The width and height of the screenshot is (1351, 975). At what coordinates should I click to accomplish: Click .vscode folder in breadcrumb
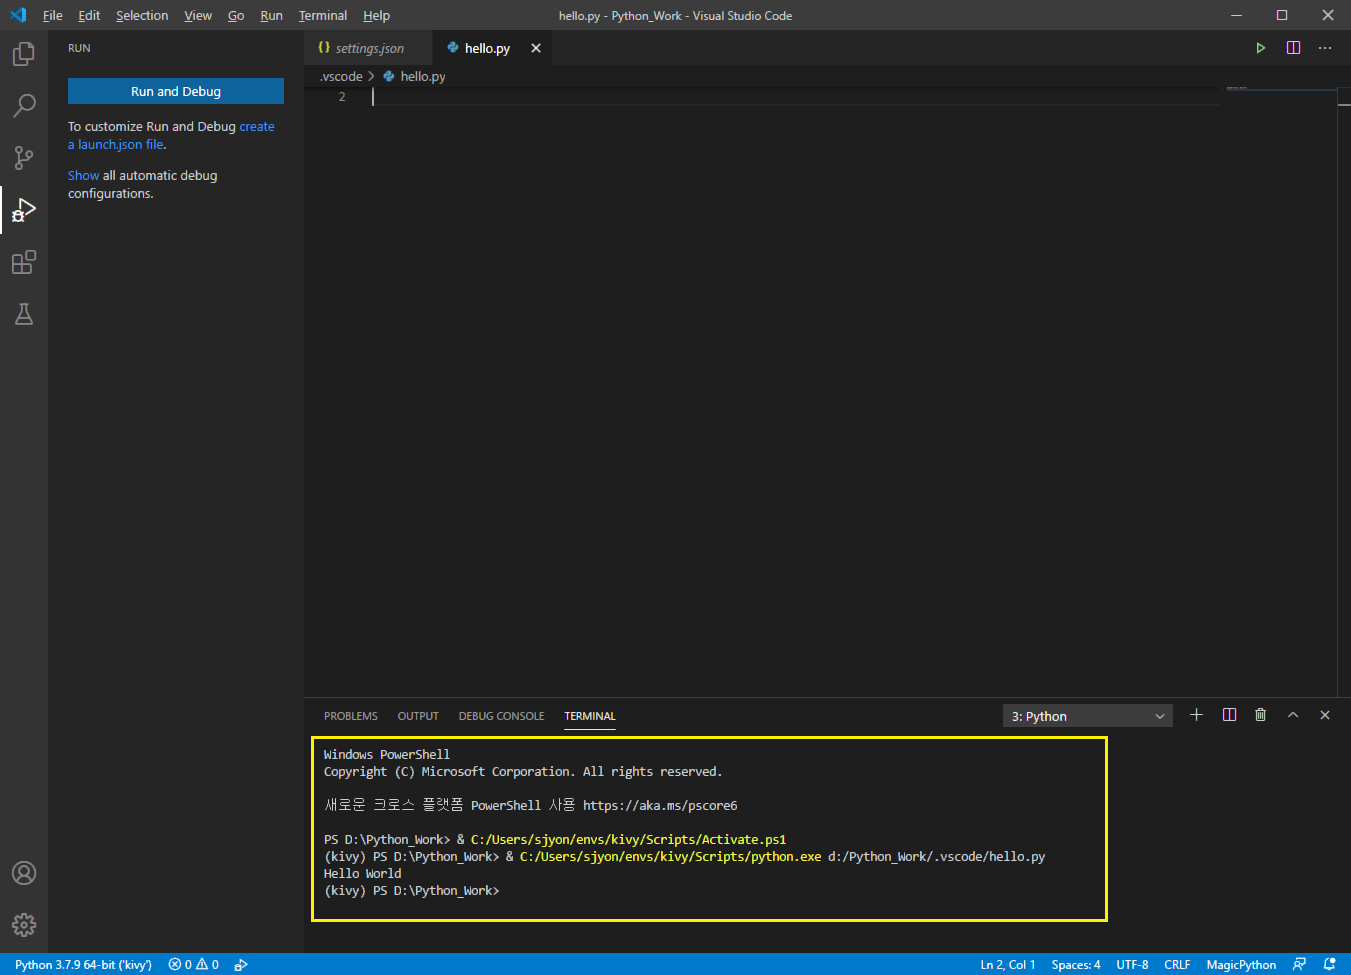341,76
